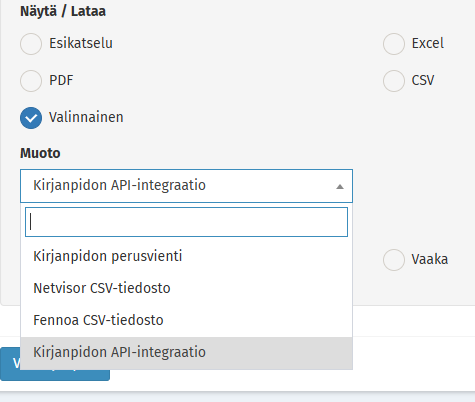
Task: Enable the Vaaka radio button circle
Action: click(x=394, y=260)
